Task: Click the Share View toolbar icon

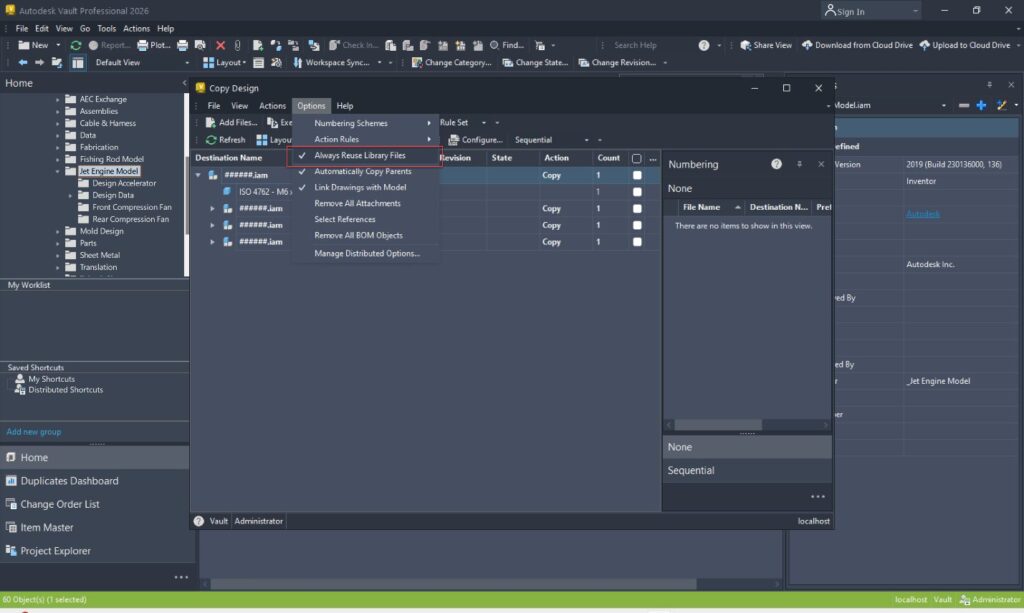Action: click(x=745, y=45)
